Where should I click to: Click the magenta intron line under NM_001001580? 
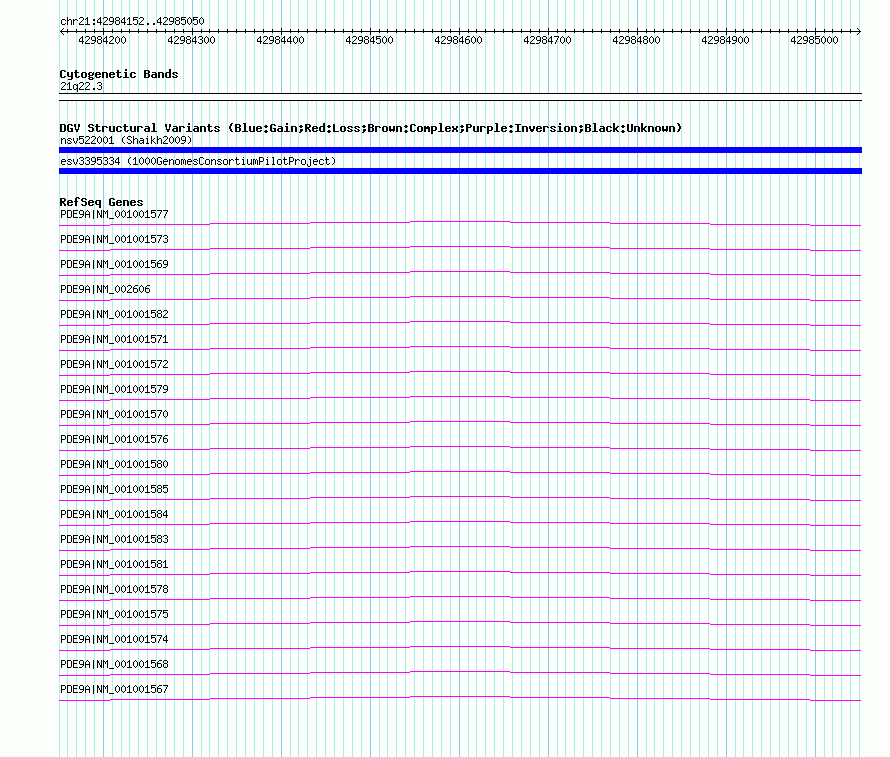point(460,472)
